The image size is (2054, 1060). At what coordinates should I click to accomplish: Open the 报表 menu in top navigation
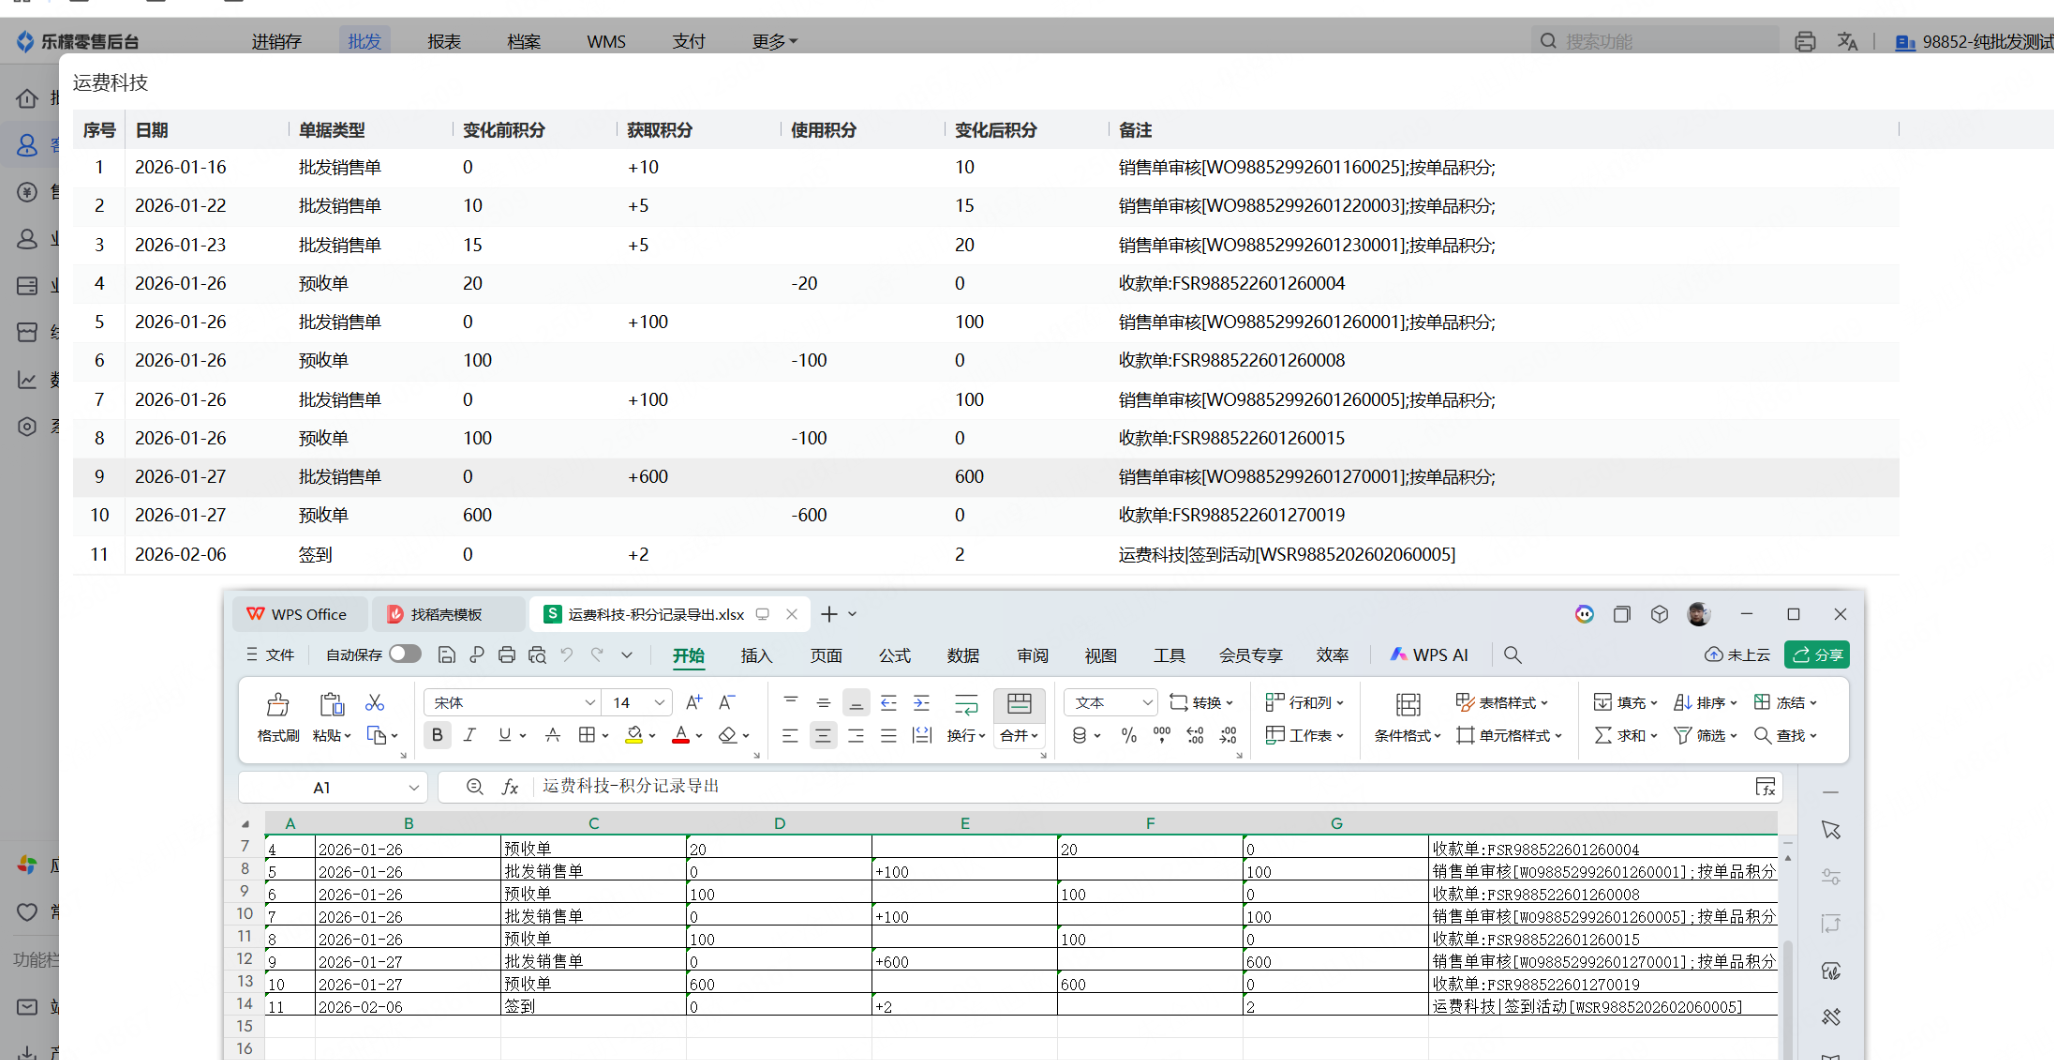[444, 41]
